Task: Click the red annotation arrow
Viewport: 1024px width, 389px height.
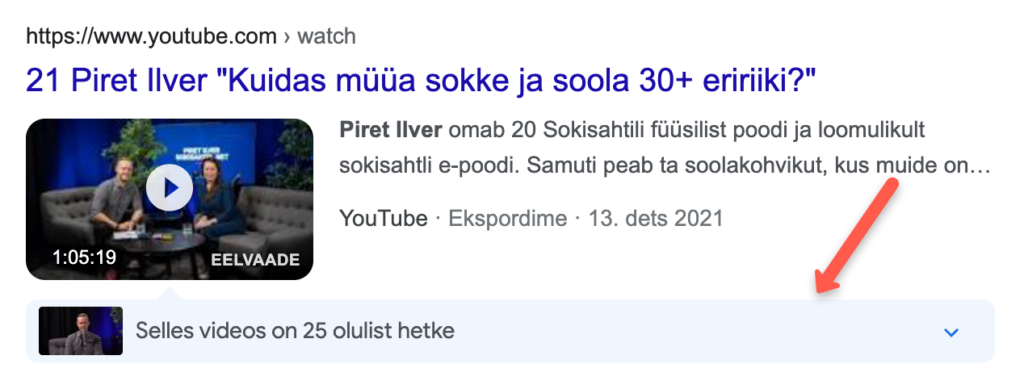Action: point(856,237)
